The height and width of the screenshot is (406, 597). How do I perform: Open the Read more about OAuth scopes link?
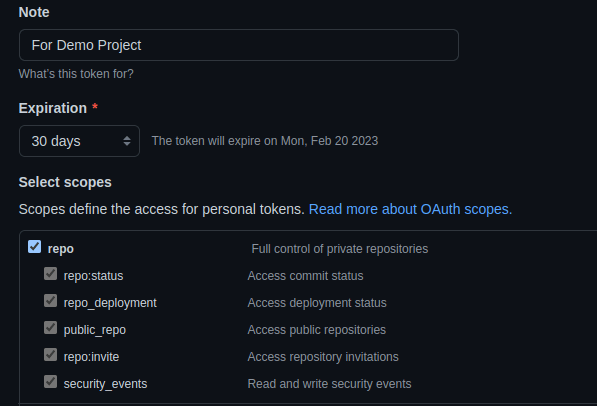click(410, 209)
